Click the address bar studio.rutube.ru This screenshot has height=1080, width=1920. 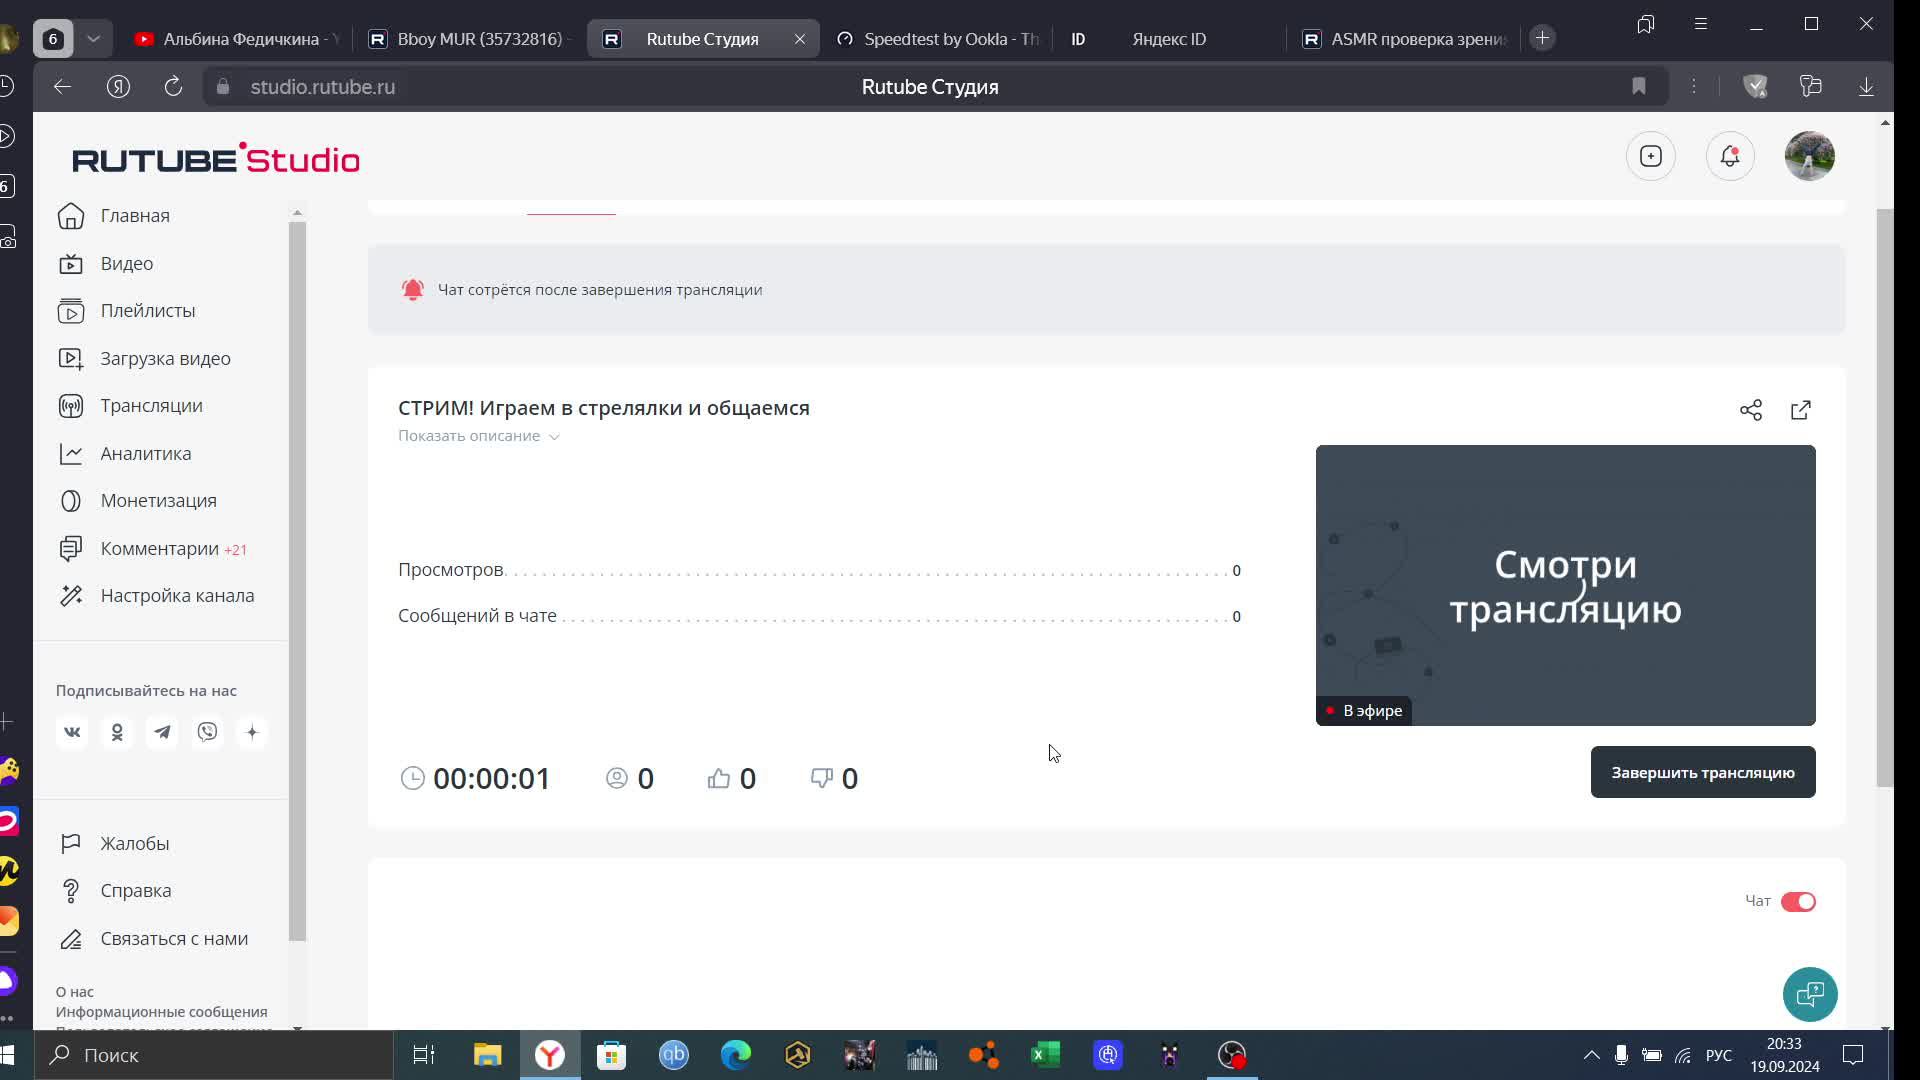click(322, 87)
